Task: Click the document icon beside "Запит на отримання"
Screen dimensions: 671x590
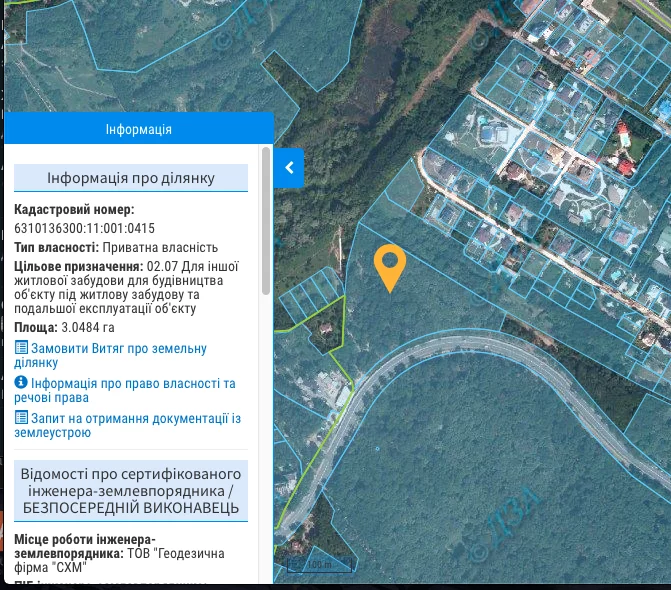Action: pos(21,417)
